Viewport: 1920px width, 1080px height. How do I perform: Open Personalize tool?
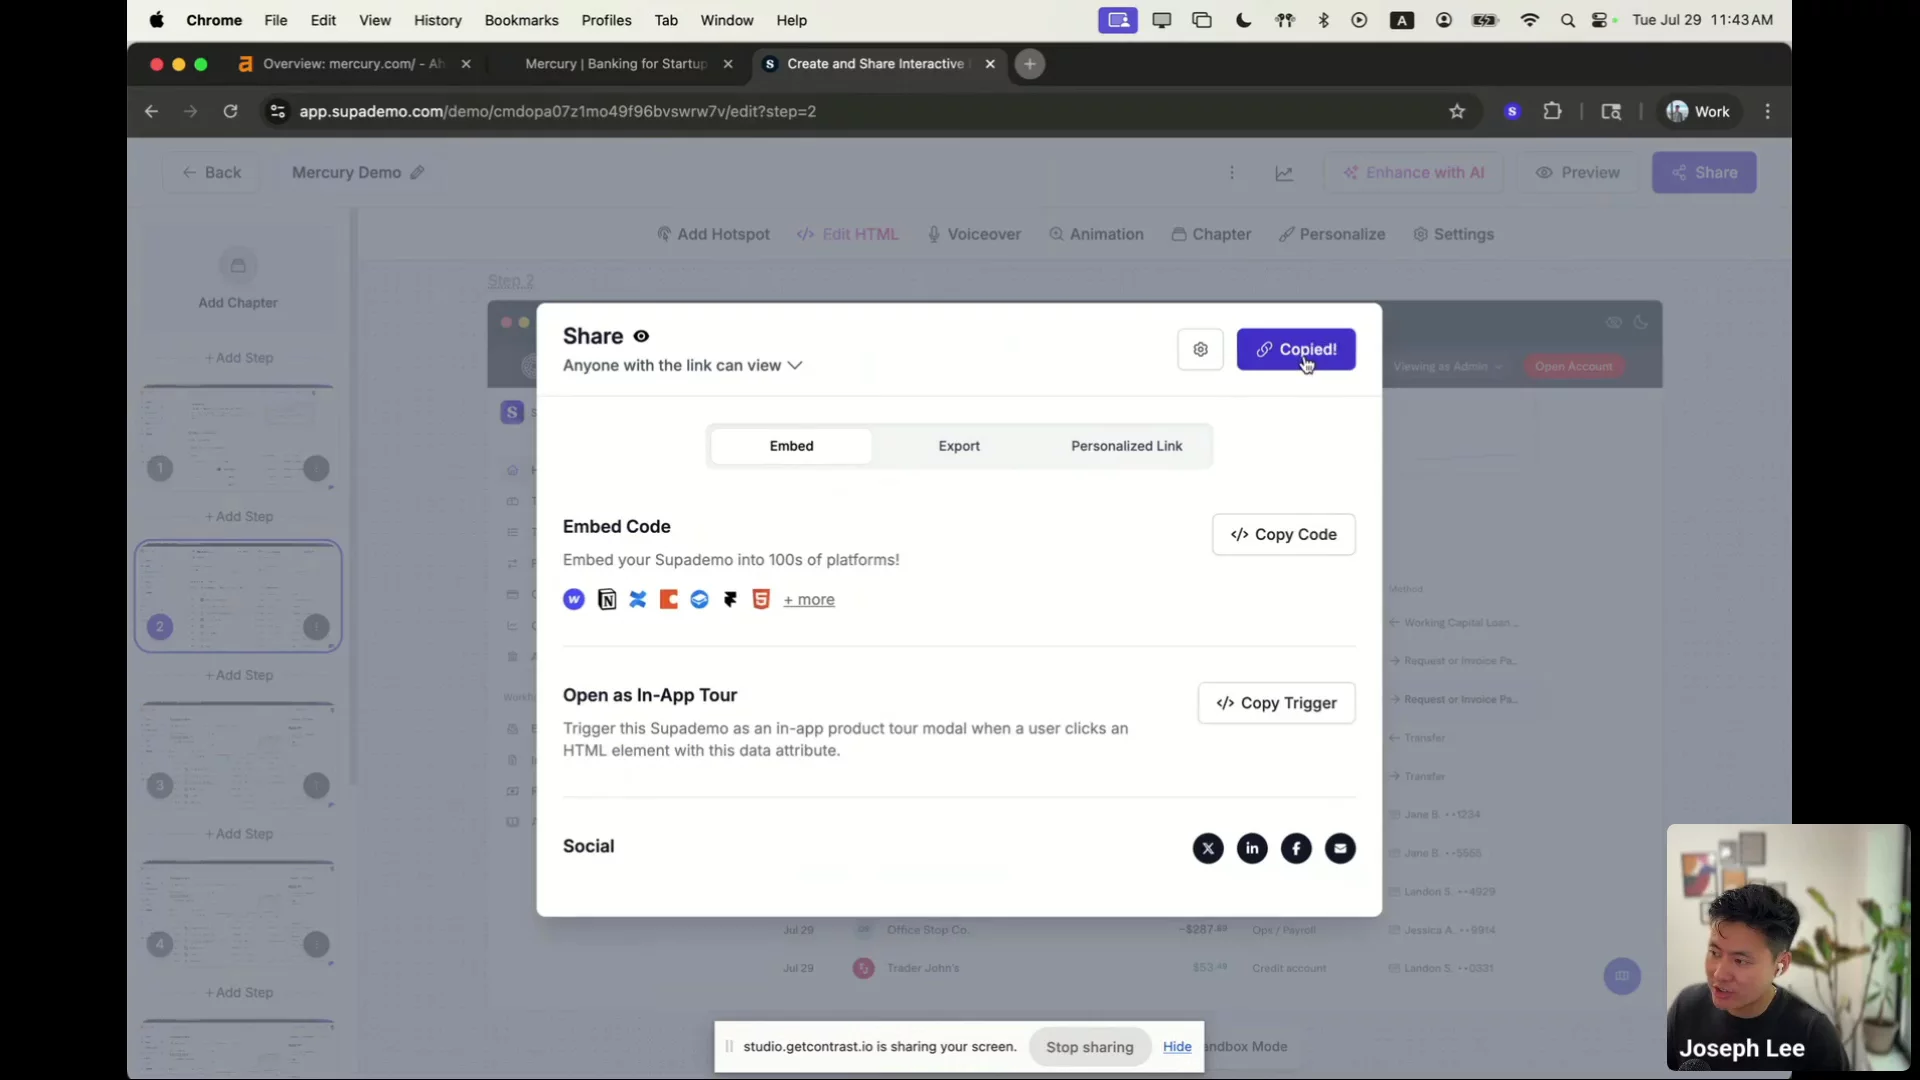(1332, 234)
